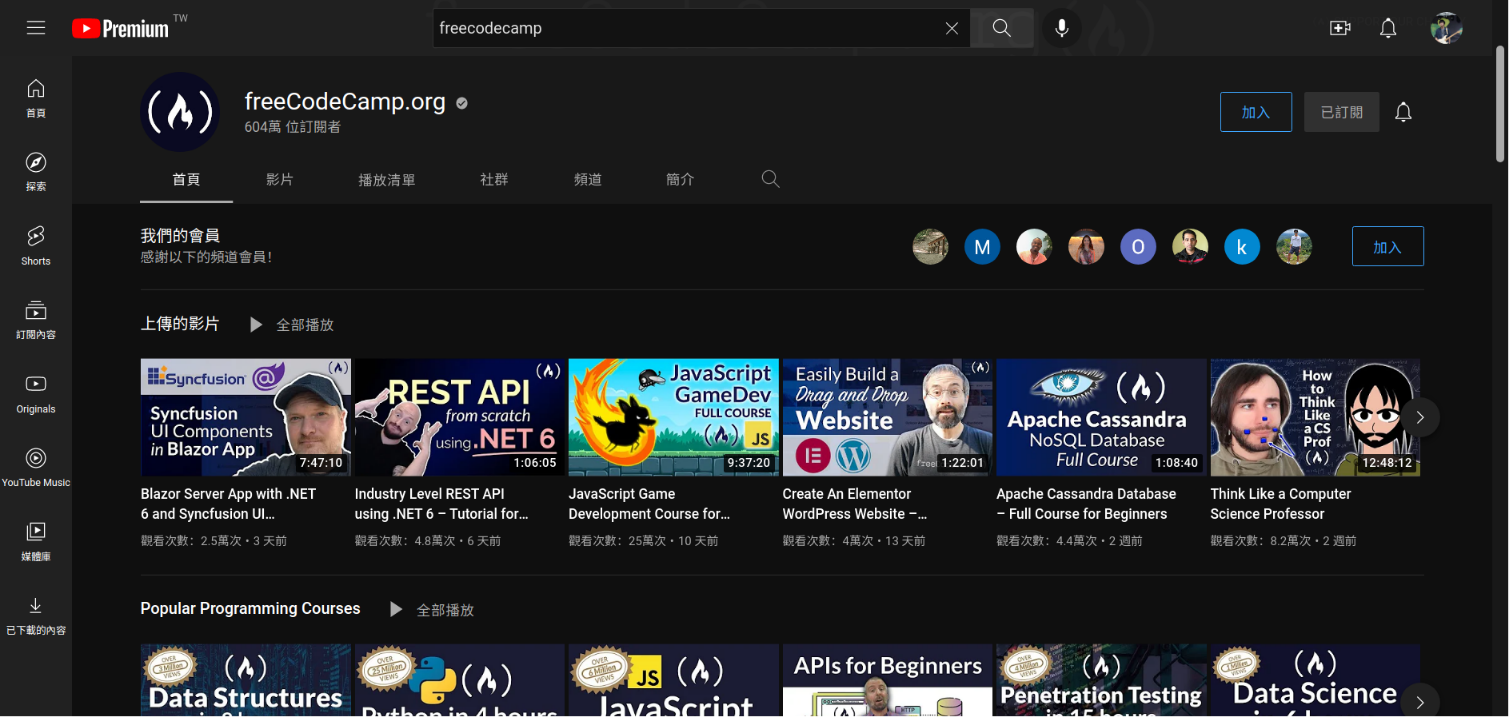Open the top bar notifications bell
Image resolution: width=1509 pixels, height=717 pixels.
1388,28
